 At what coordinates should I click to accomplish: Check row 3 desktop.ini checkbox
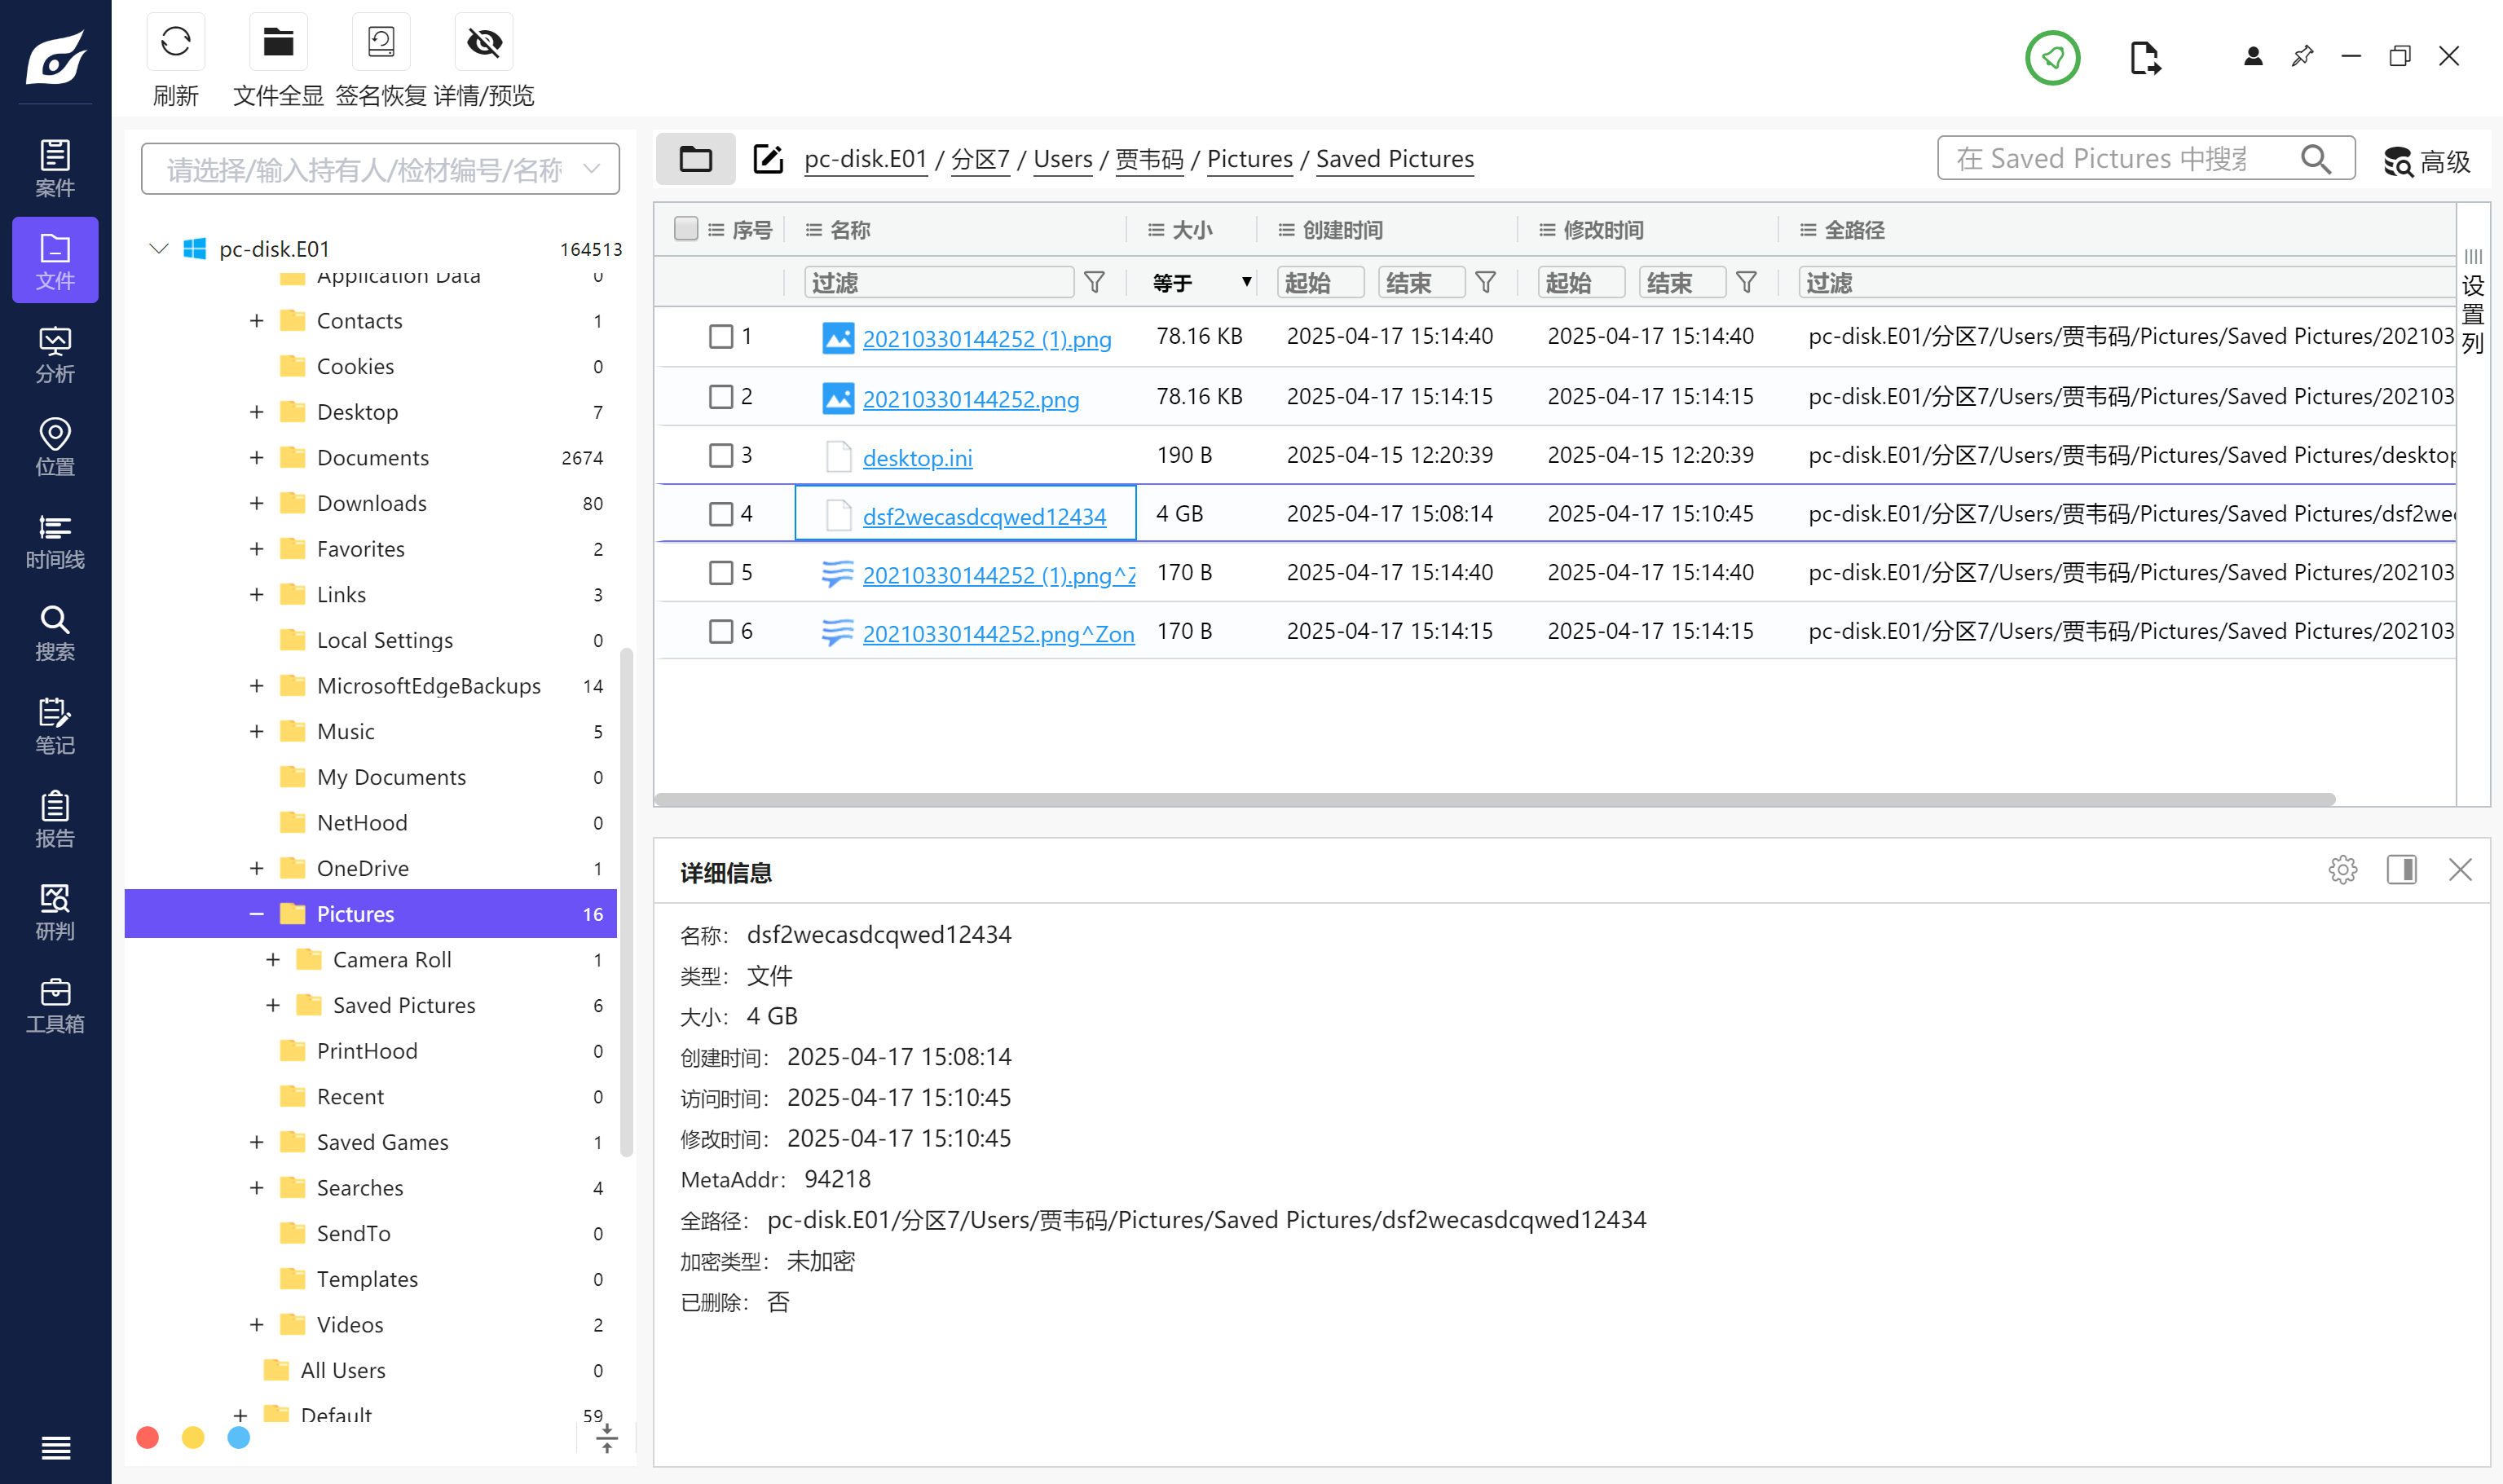720,455
